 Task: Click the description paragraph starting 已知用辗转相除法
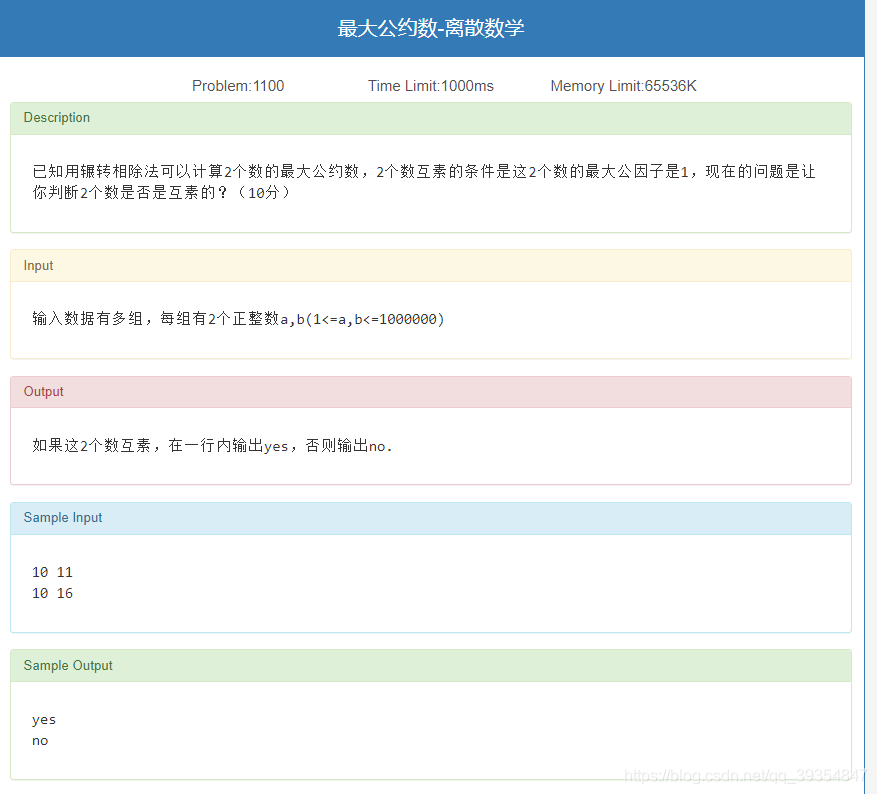click(423, 182)
